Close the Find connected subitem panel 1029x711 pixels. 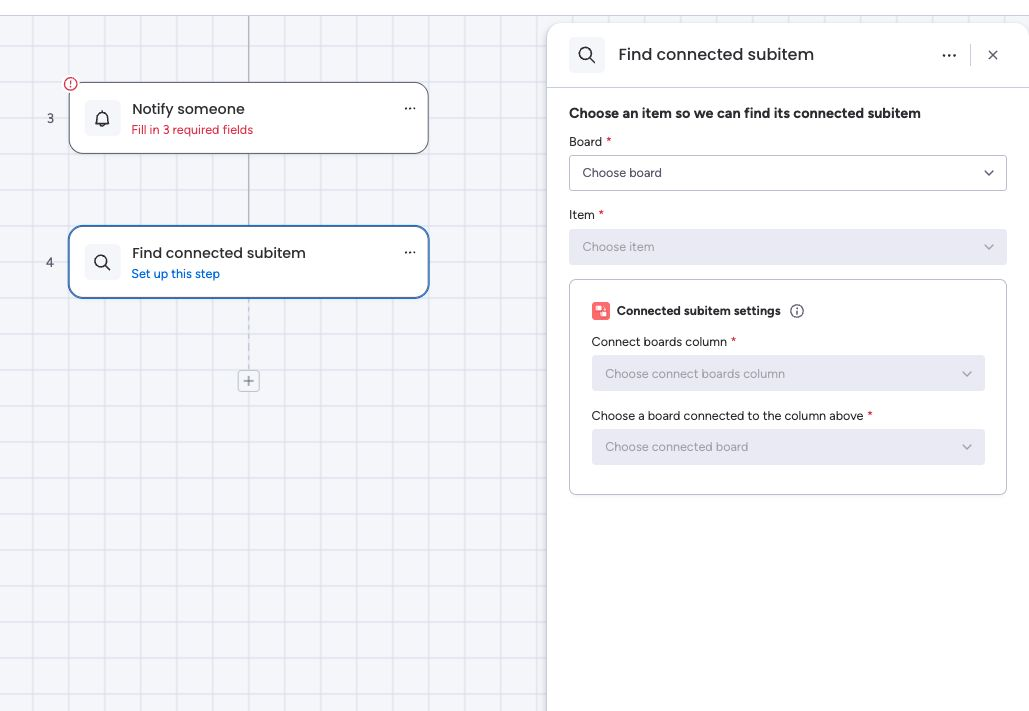click(x=992, y=55)
